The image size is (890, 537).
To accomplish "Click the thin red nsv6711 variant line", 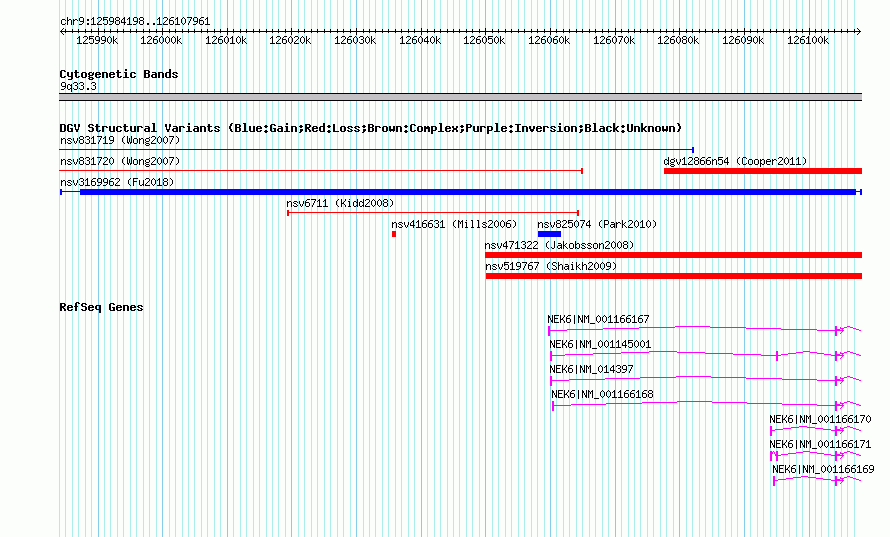I will pos(433,213).
